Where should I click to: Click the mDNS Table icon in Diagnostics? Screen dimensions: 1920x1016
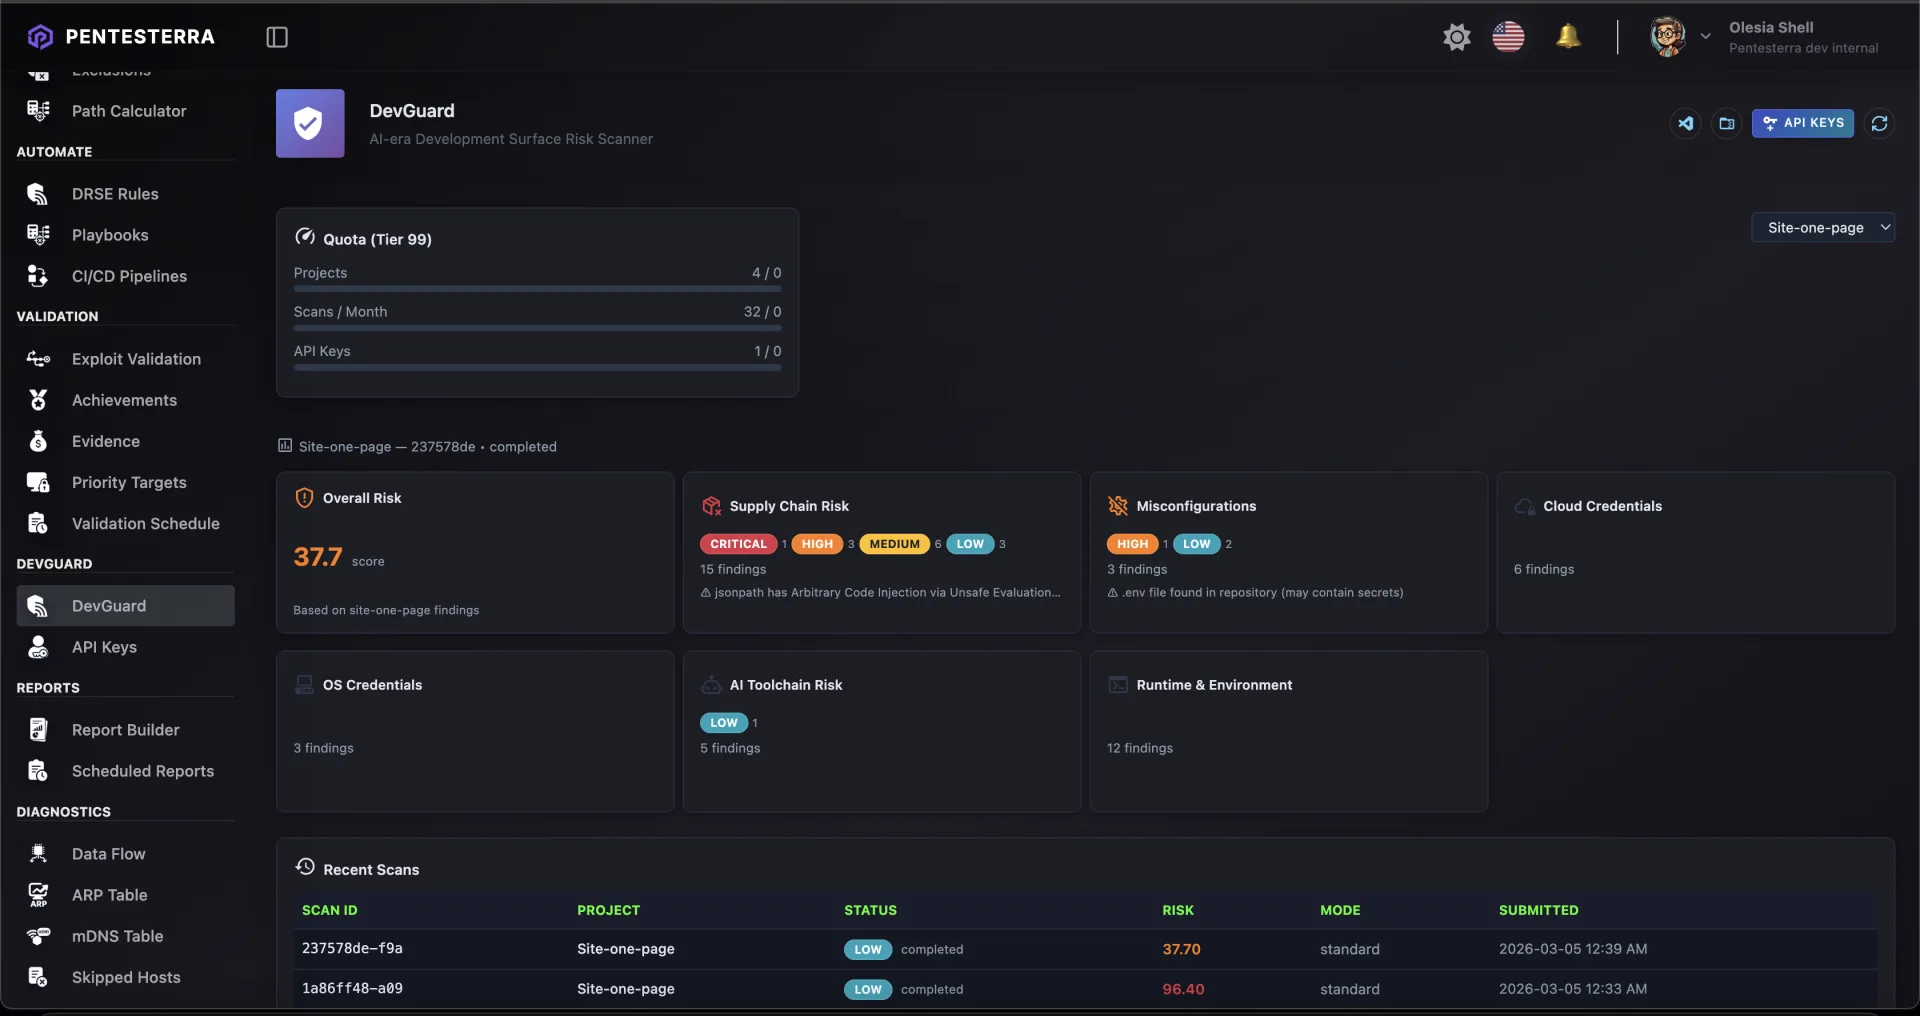tap(38, 936)
